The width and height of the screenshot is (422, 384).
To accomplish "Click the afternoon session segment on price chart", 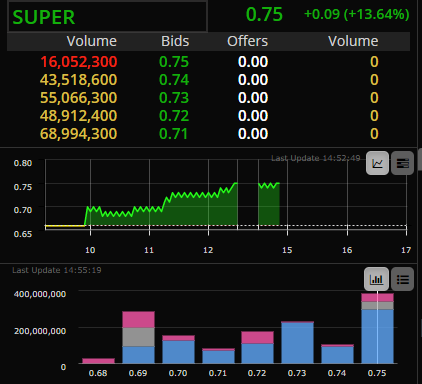I will point(269,204).
